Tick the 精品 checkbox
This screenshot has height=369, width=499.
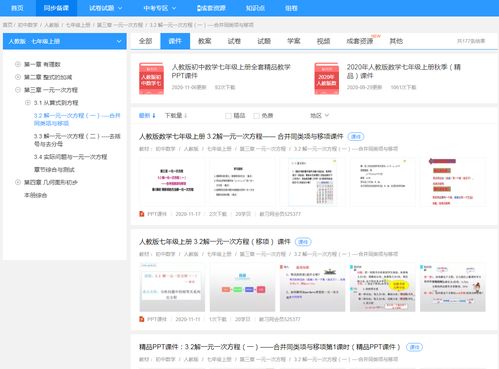(228, 116)
